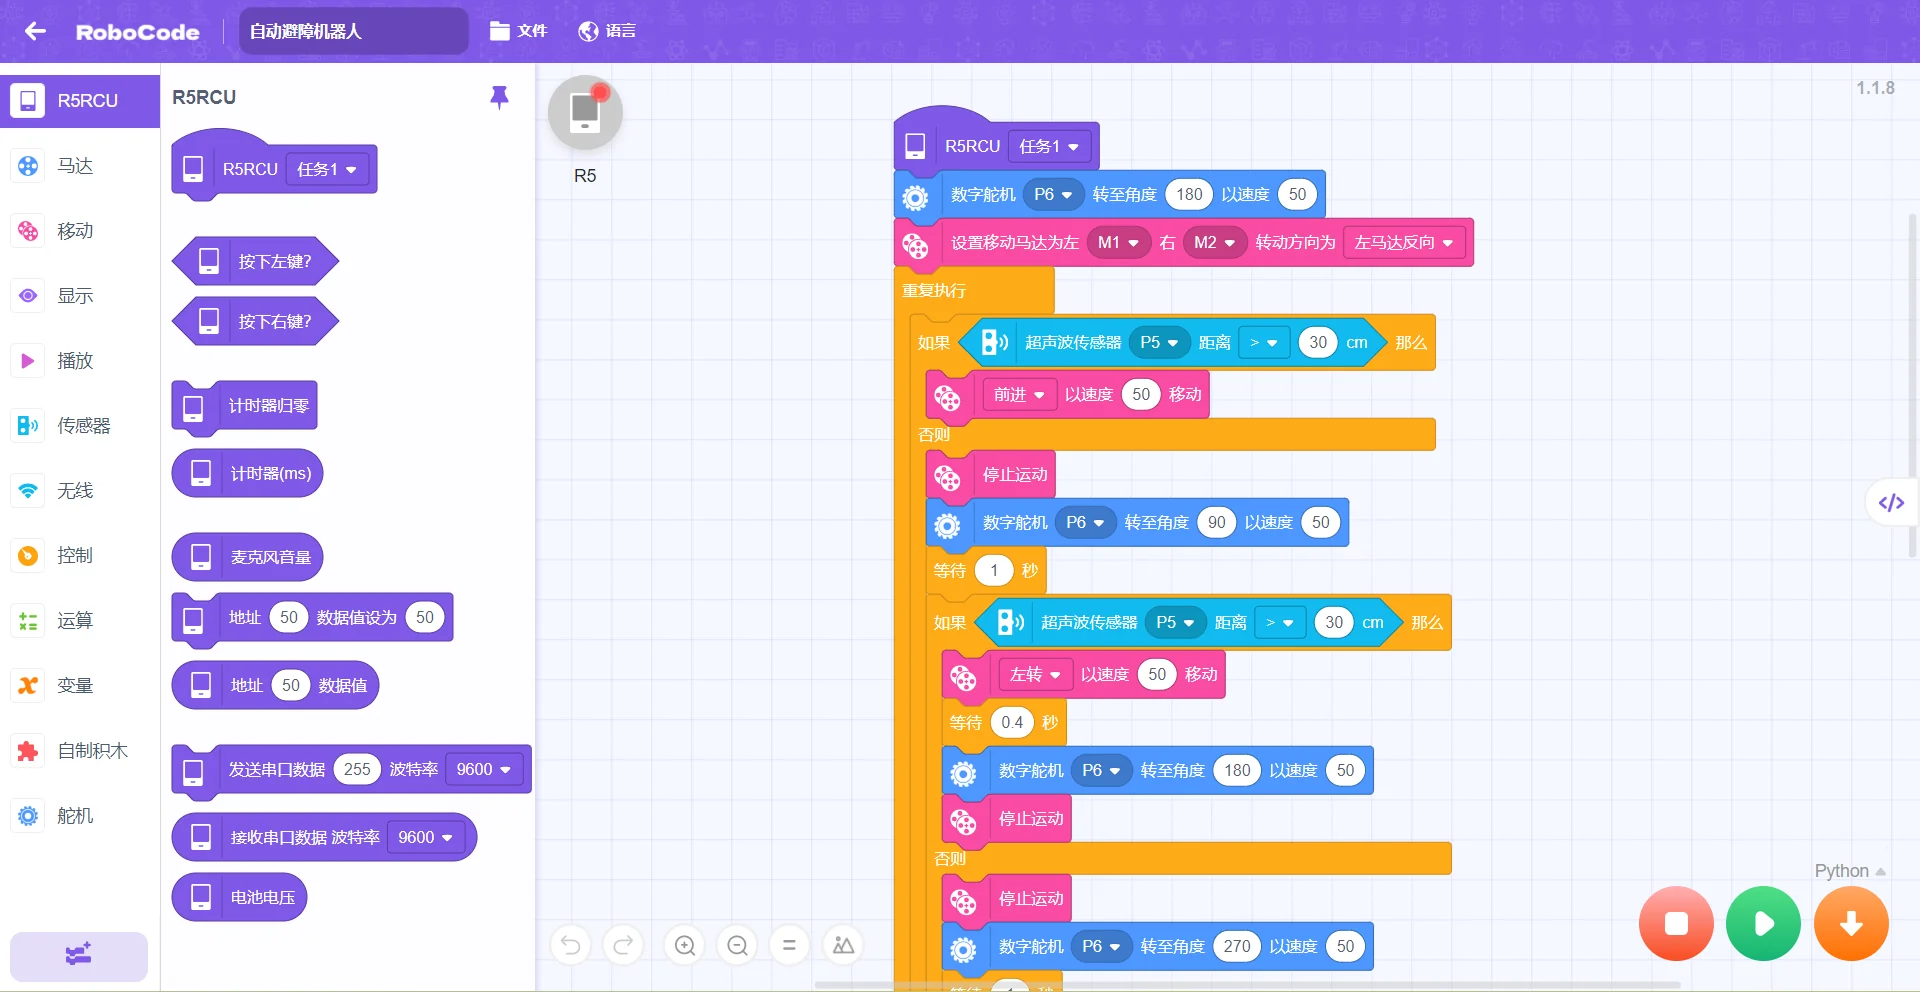Open the 传感器 block category

80,426
